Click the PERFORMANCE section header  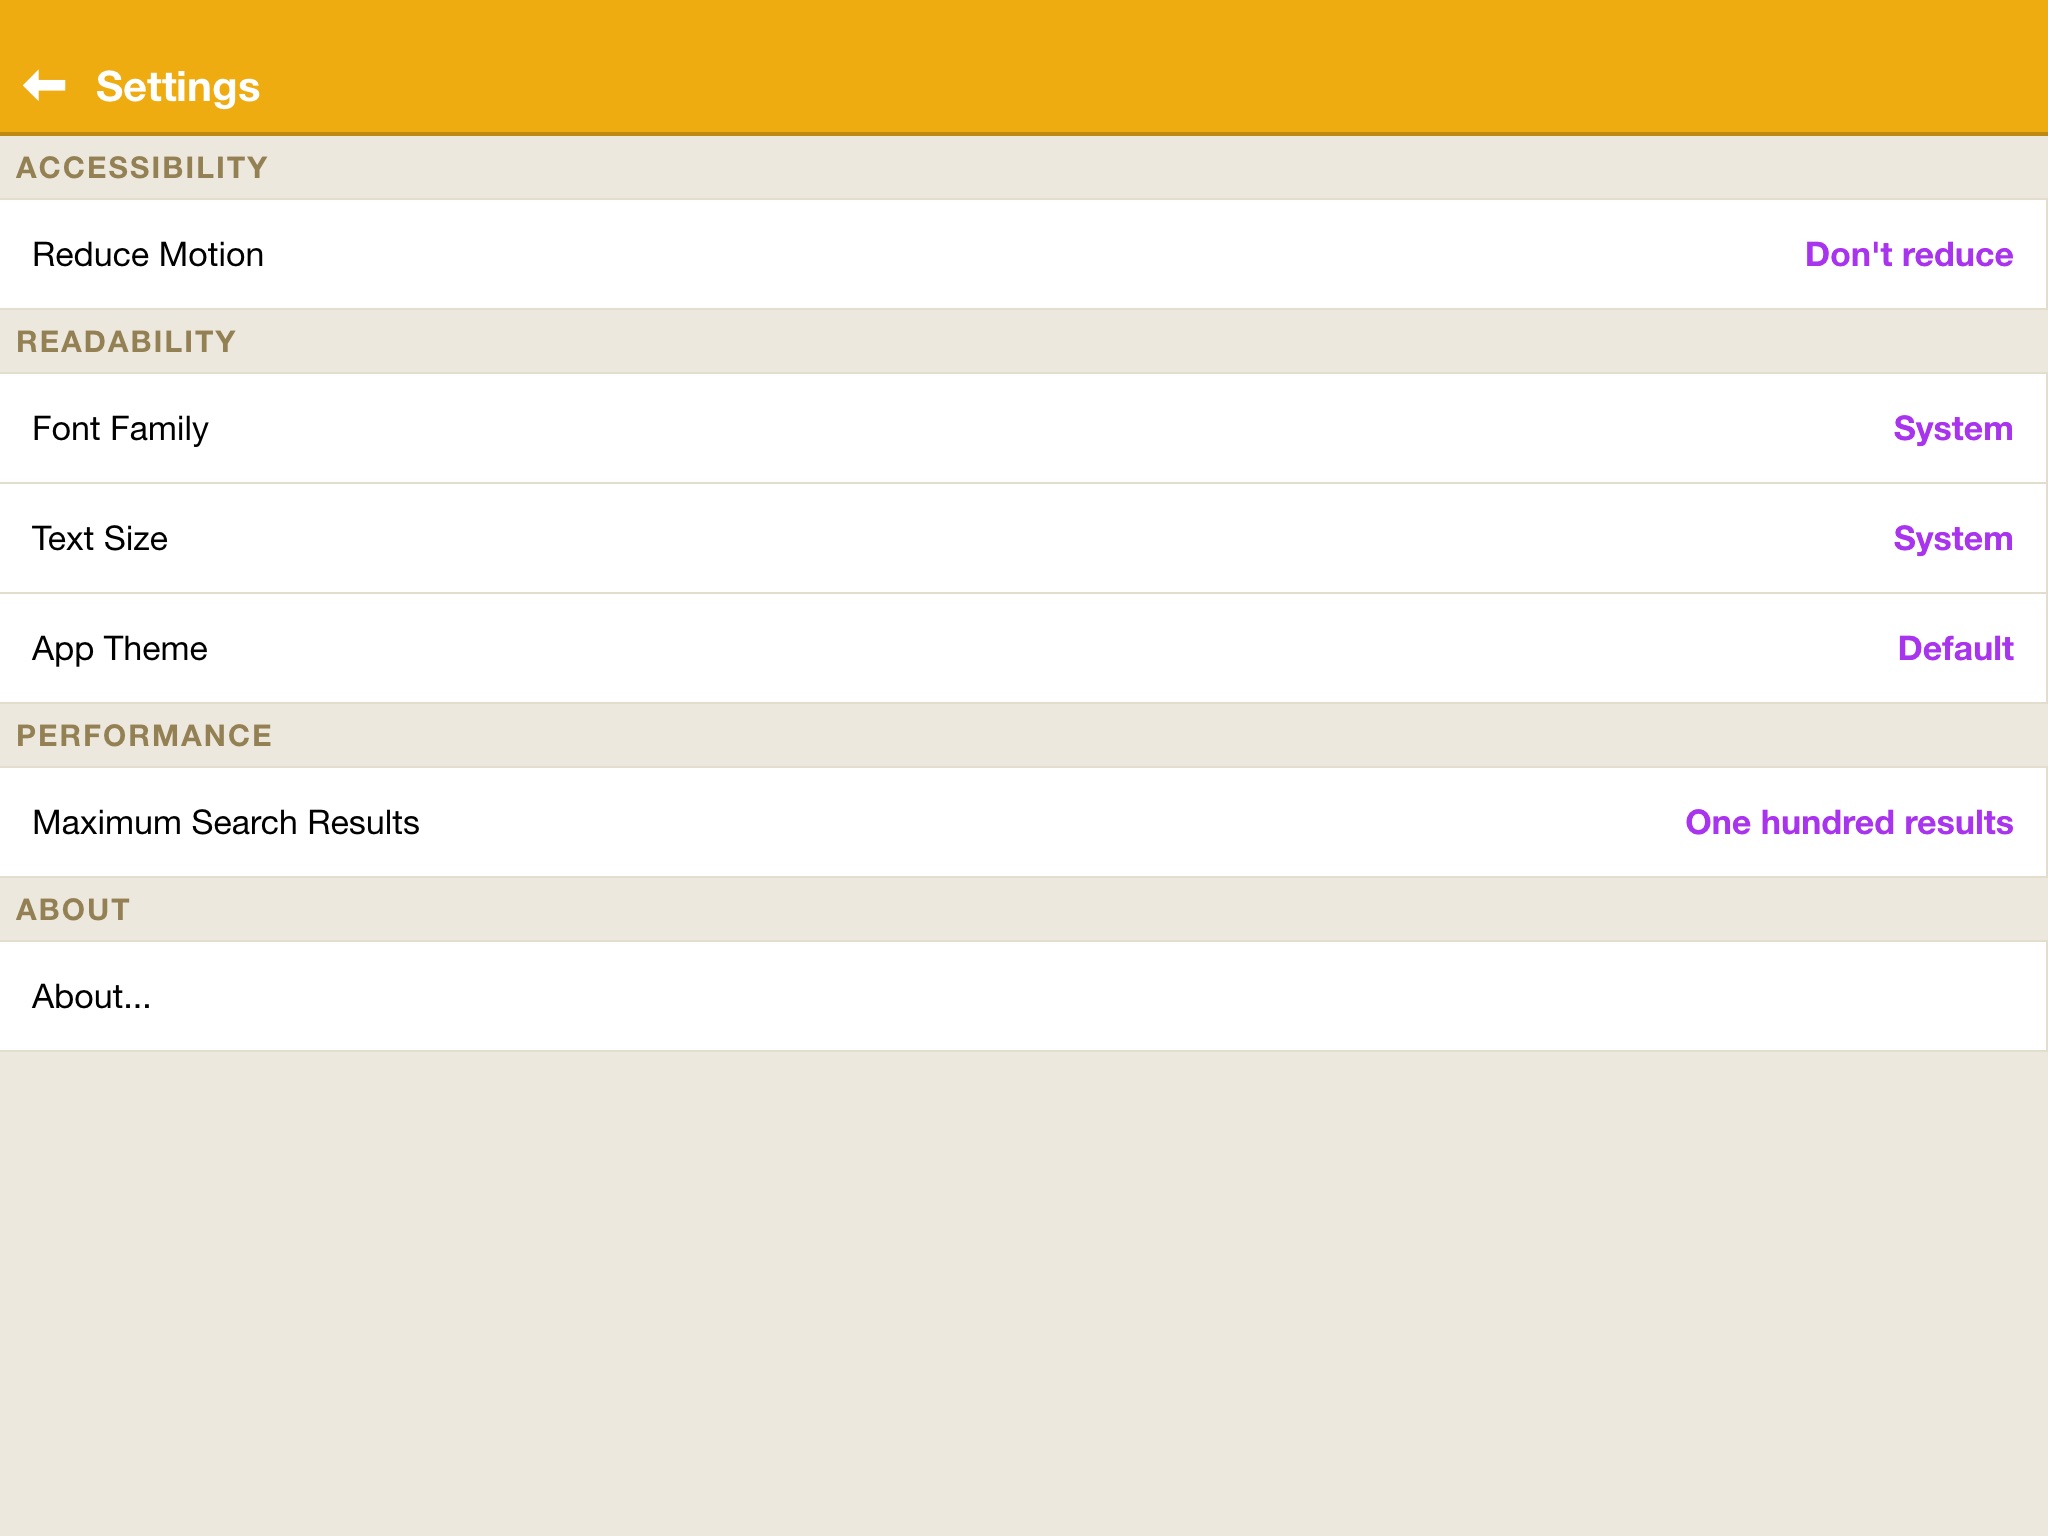pyautogui.click(x=144, y=736)
